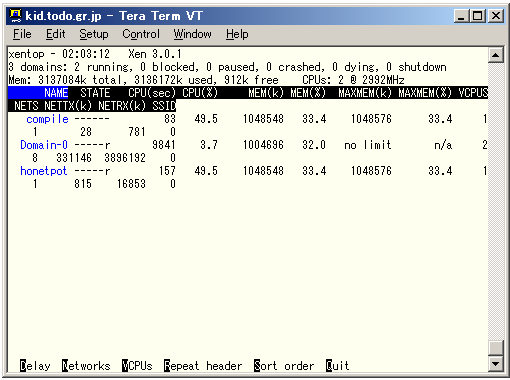This screenshot has height=380, width=510.
Task: Click the '0 shutdown' status text
Action: (416, 67)
